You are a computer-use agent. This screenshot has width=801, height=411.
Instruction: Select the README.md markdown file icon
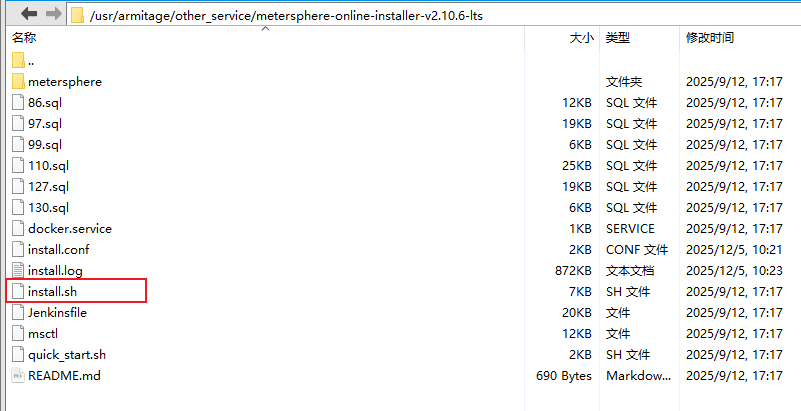click(18, 375)
